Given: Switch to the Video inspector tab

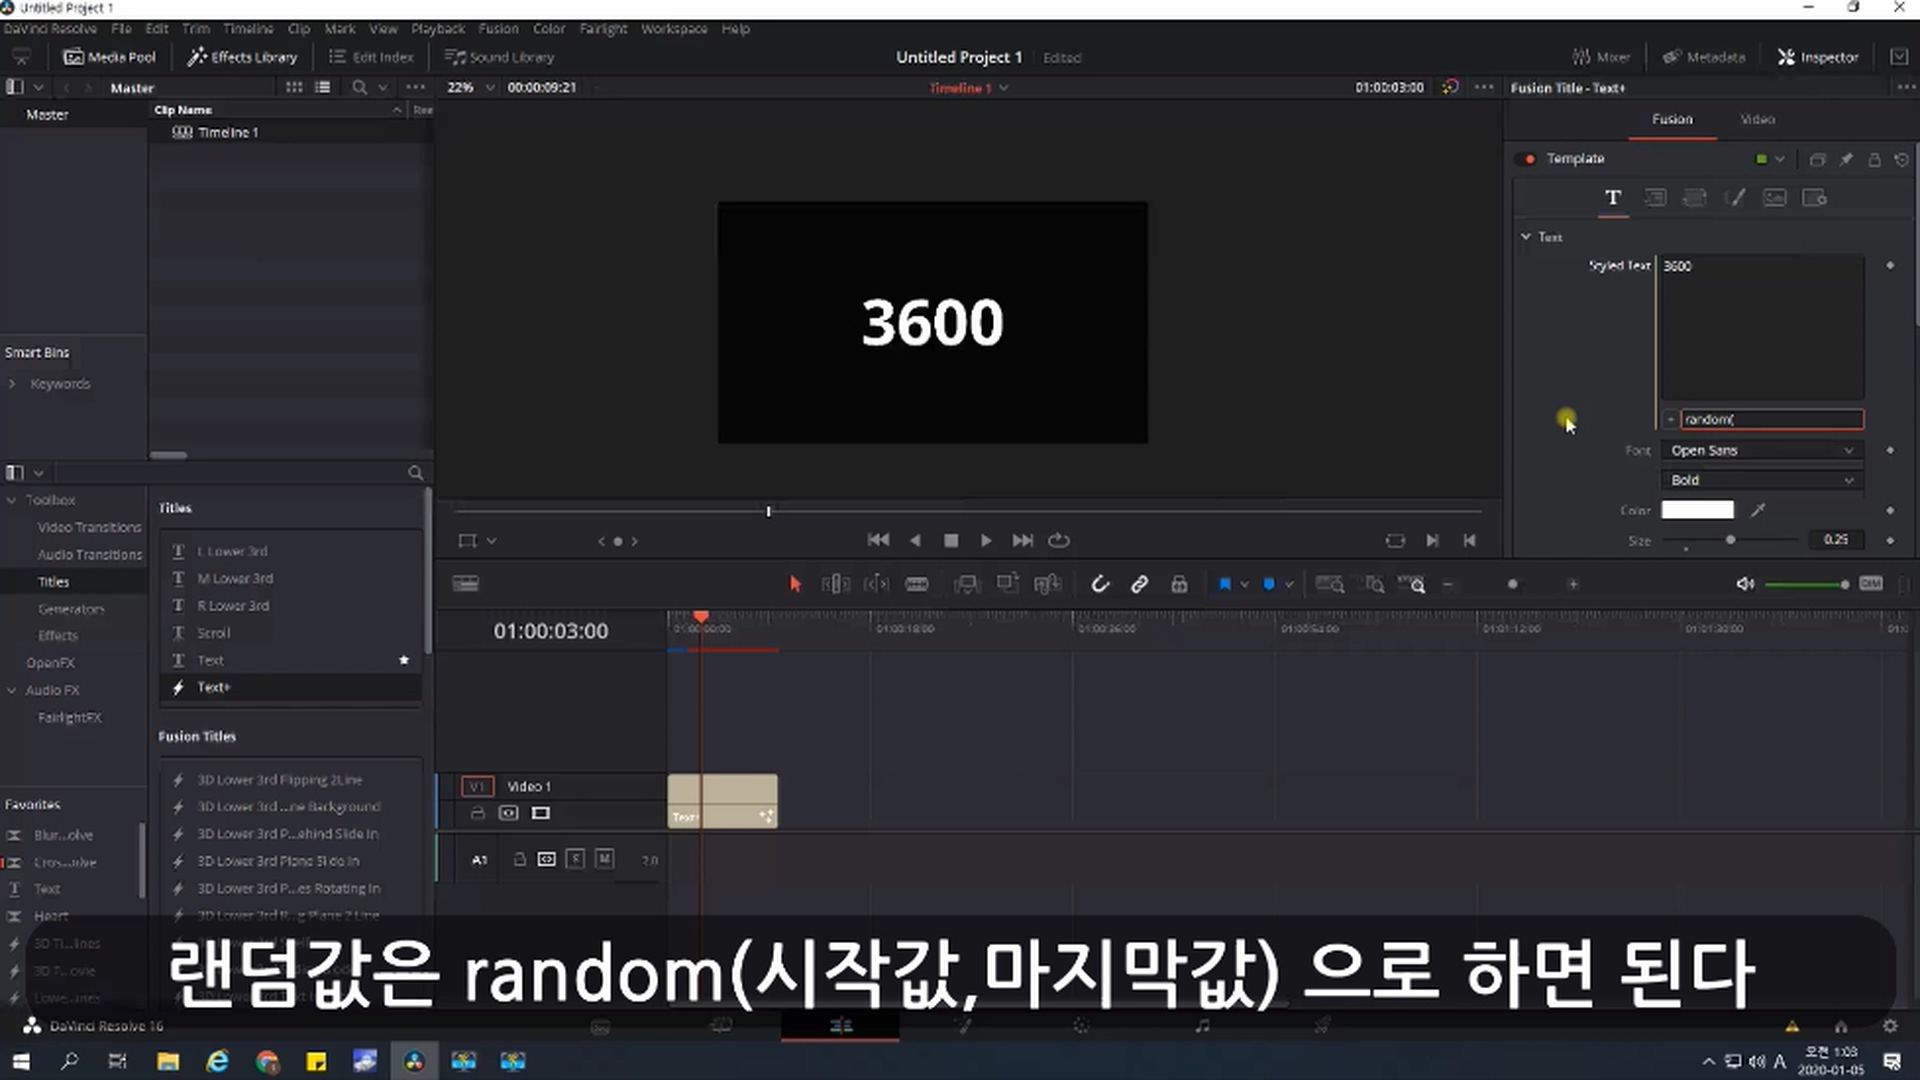Looking at the screenshot, I should tap(1757, 119).
